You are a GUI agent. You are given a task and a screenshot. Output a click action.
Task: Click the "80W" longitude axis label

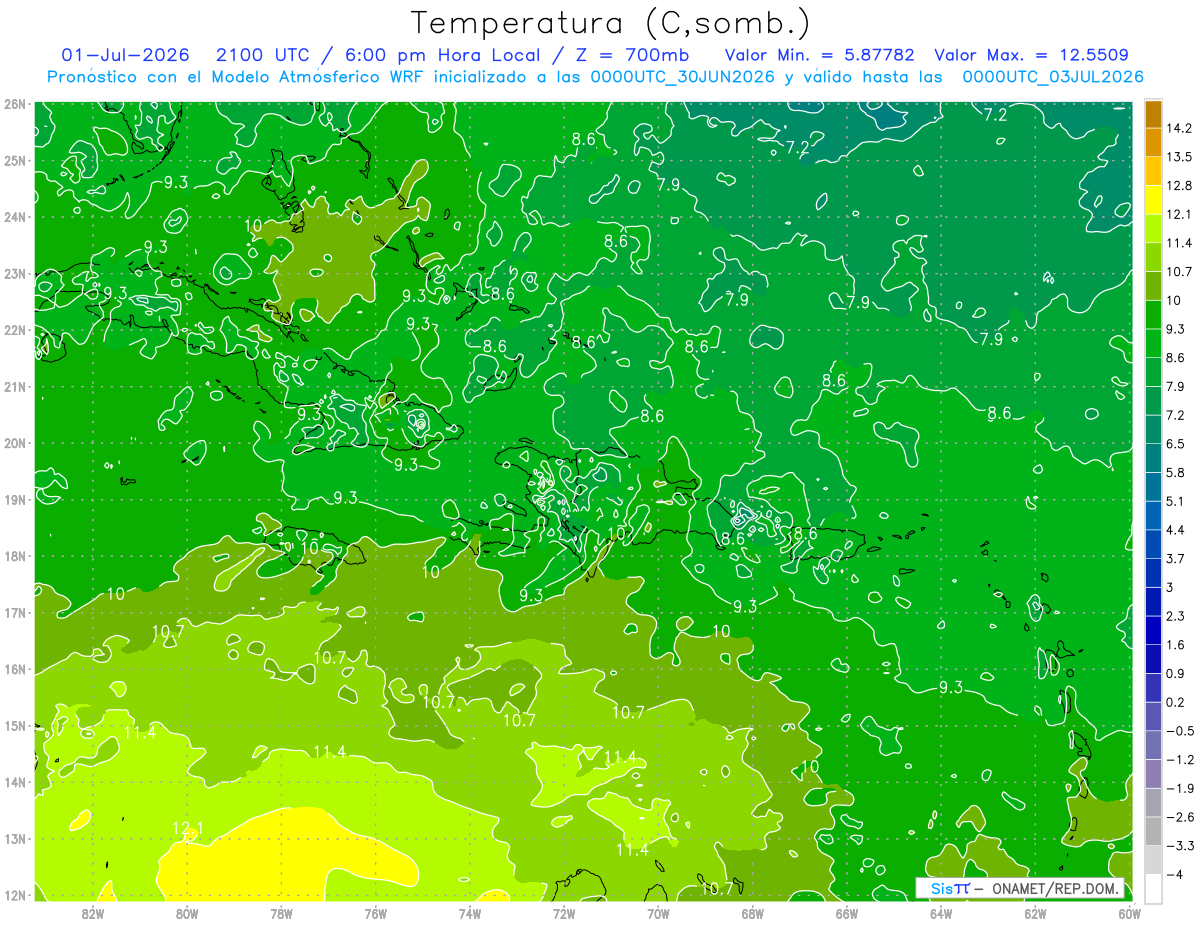click(x=187, y=913)
